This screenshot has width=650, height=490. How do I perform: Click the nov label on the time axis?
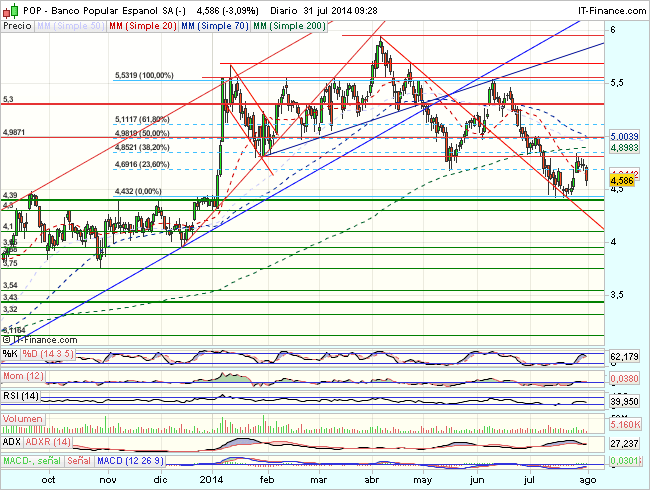108,480
